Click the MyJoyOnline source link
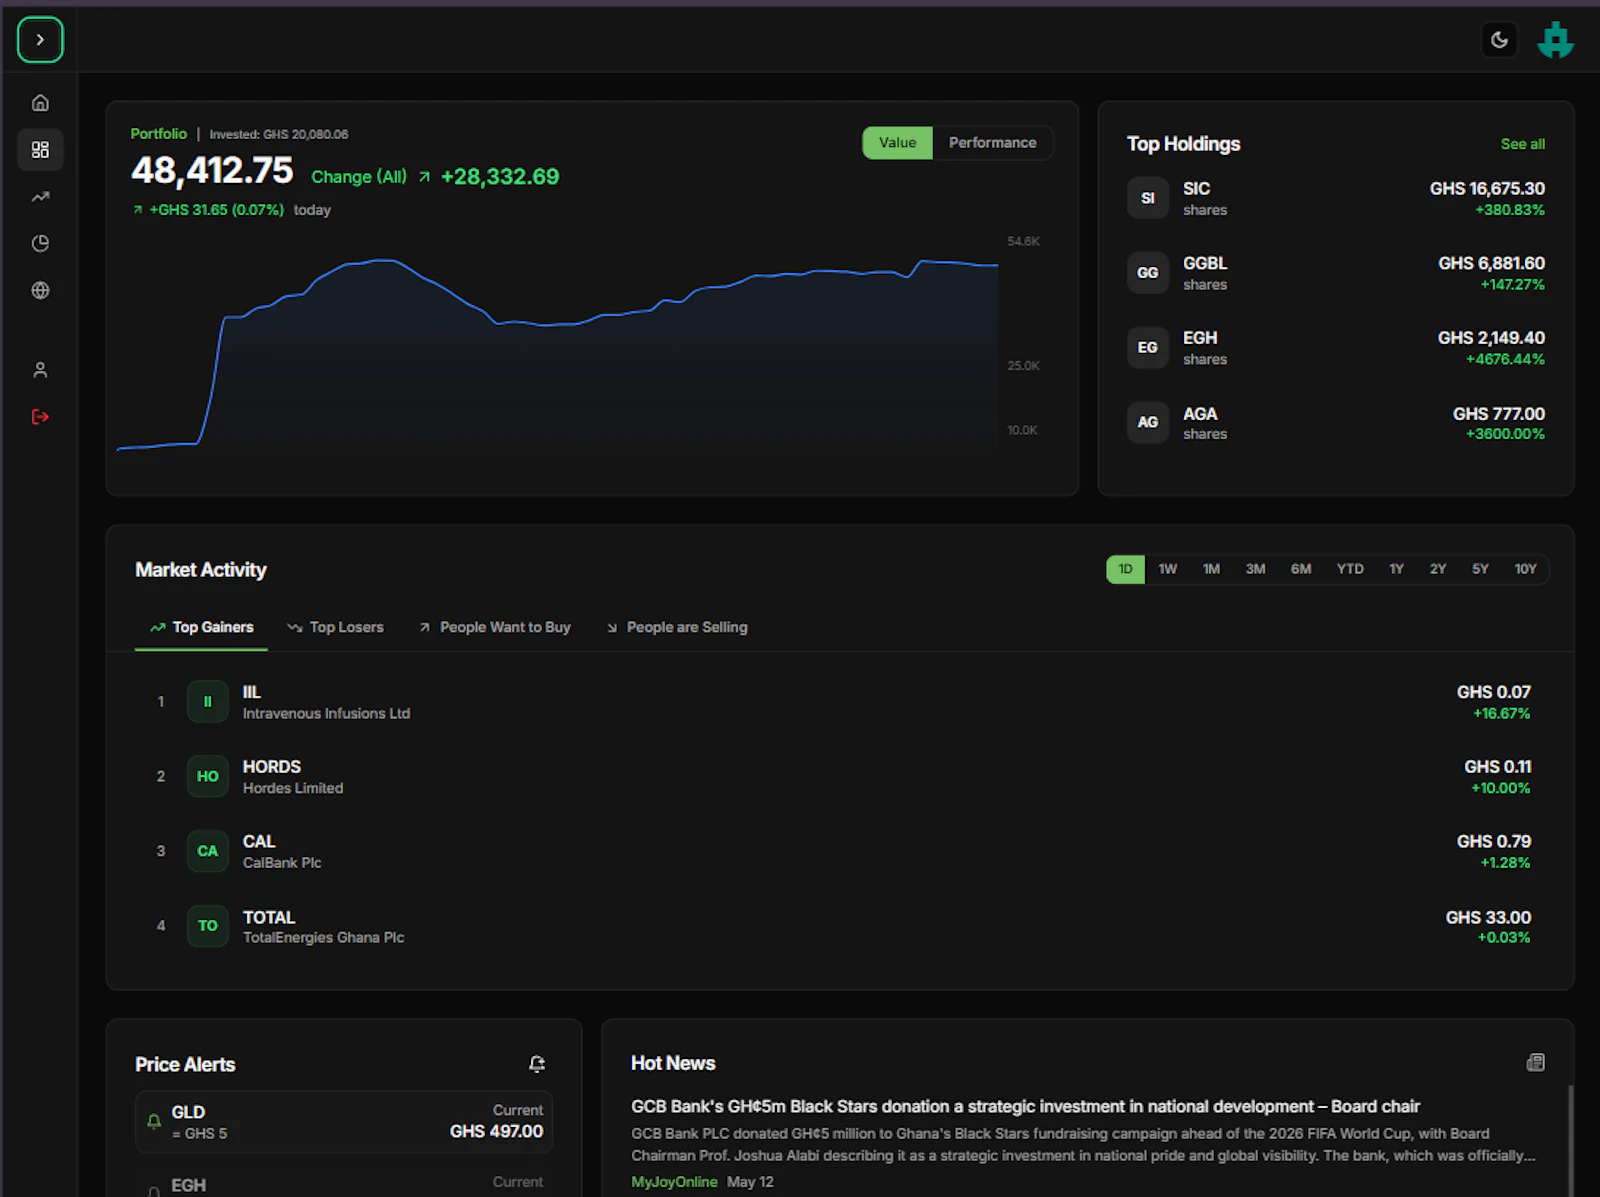 (x=674, y=1182)
